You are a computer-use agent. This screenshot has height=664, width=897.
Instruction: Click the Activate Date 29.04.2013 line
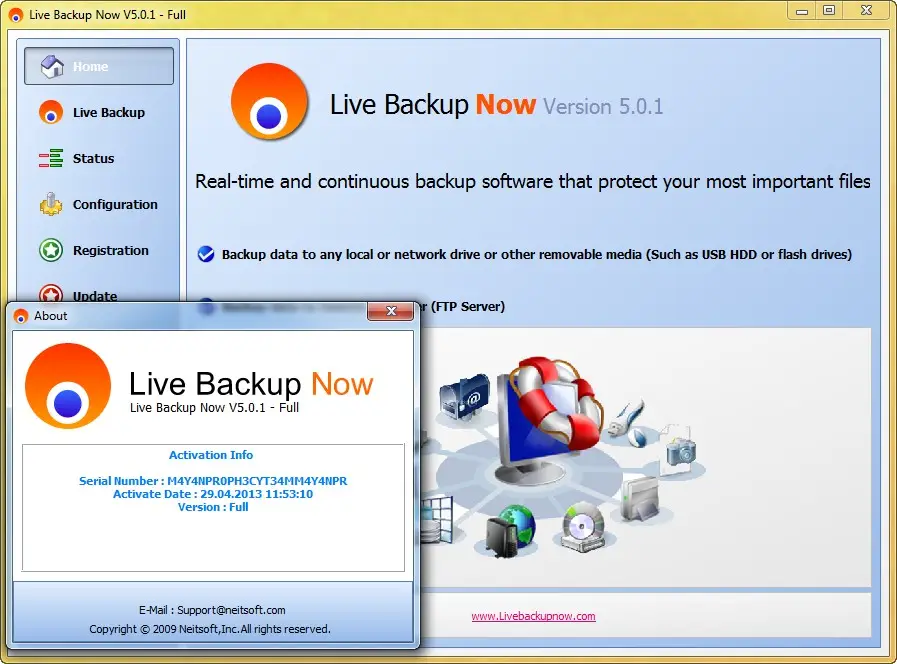213,494
